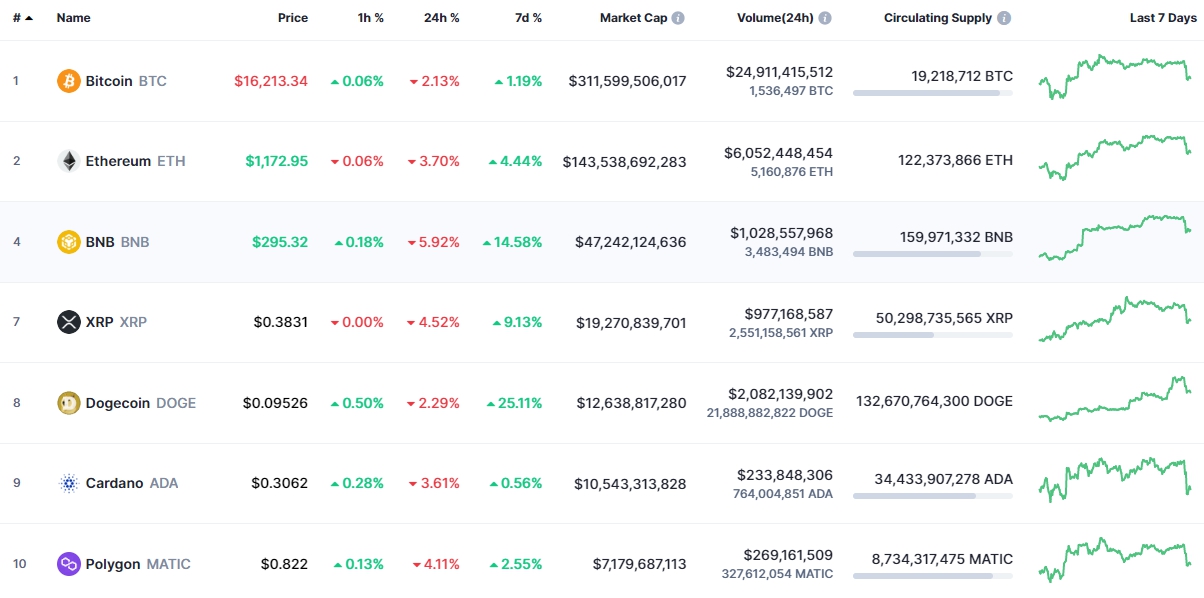The height and width of the screenshot is (598, 1204).
Task: Open Cardano's last 7 days chart
Action: 1115,479
